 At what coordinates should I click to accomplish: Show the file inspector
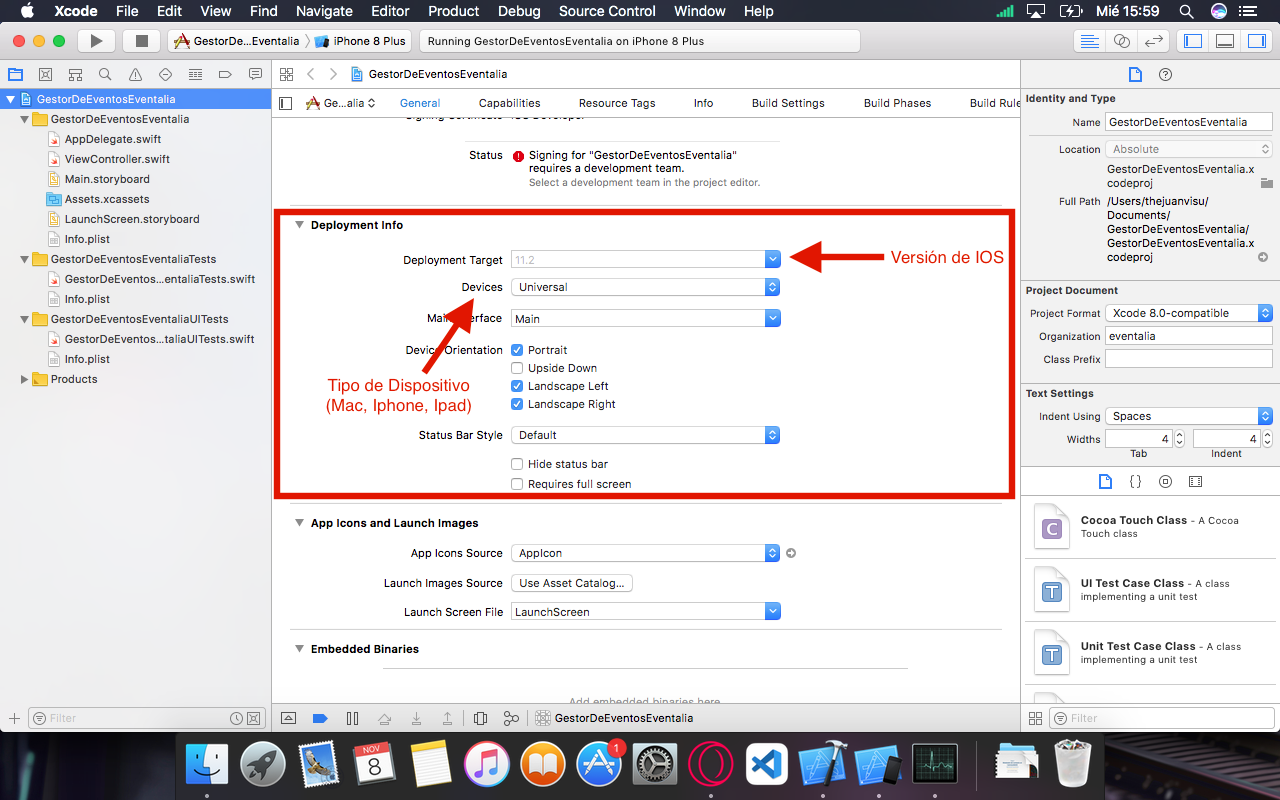1135,75
